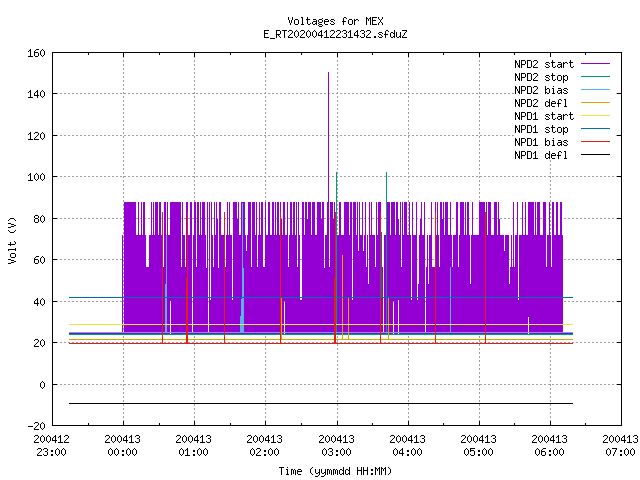Click the Time (yymmdd HH:MM) x-axis label
The height and width of the screenshot is (480, 640).
[335, 471]
